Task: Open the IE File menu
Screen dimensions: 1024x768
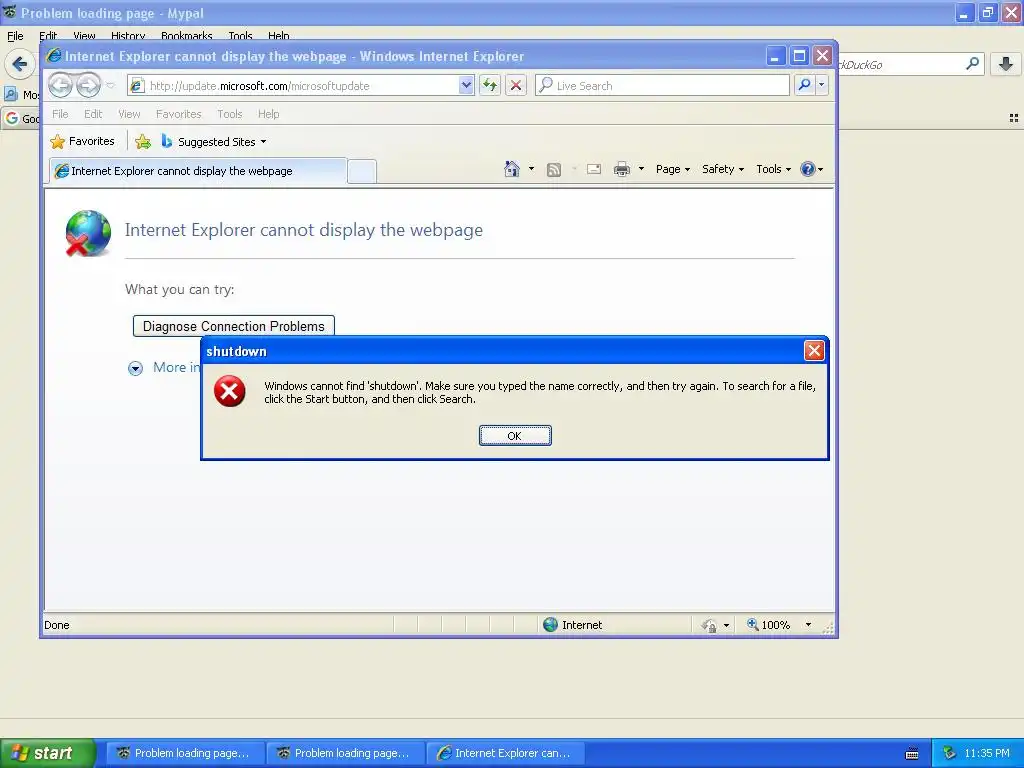Action: pos(60,114)
